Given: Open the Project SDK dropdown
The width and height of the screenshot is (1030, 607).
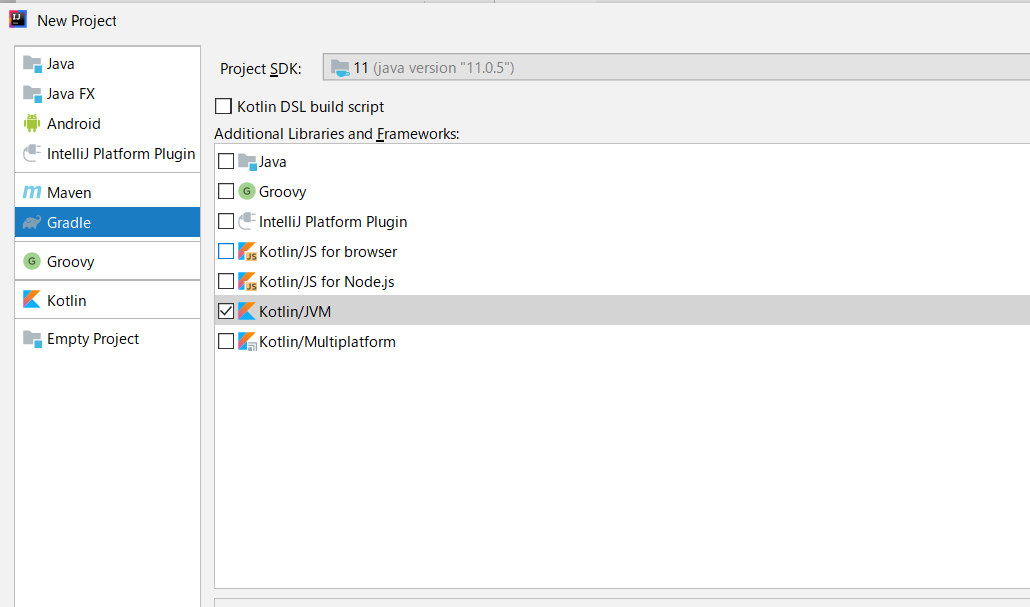Looking at the screenshot, I should (x=676, y=67).
